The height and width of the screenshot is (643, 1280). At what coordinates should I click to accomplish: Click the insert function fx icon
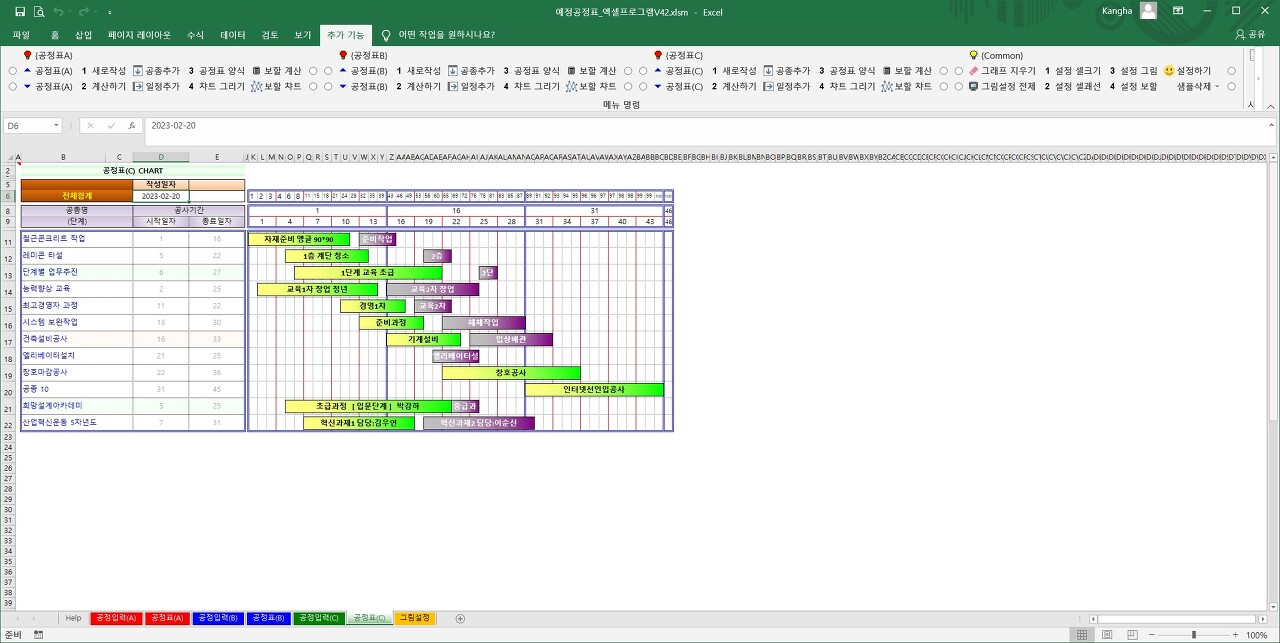(132, 126)
